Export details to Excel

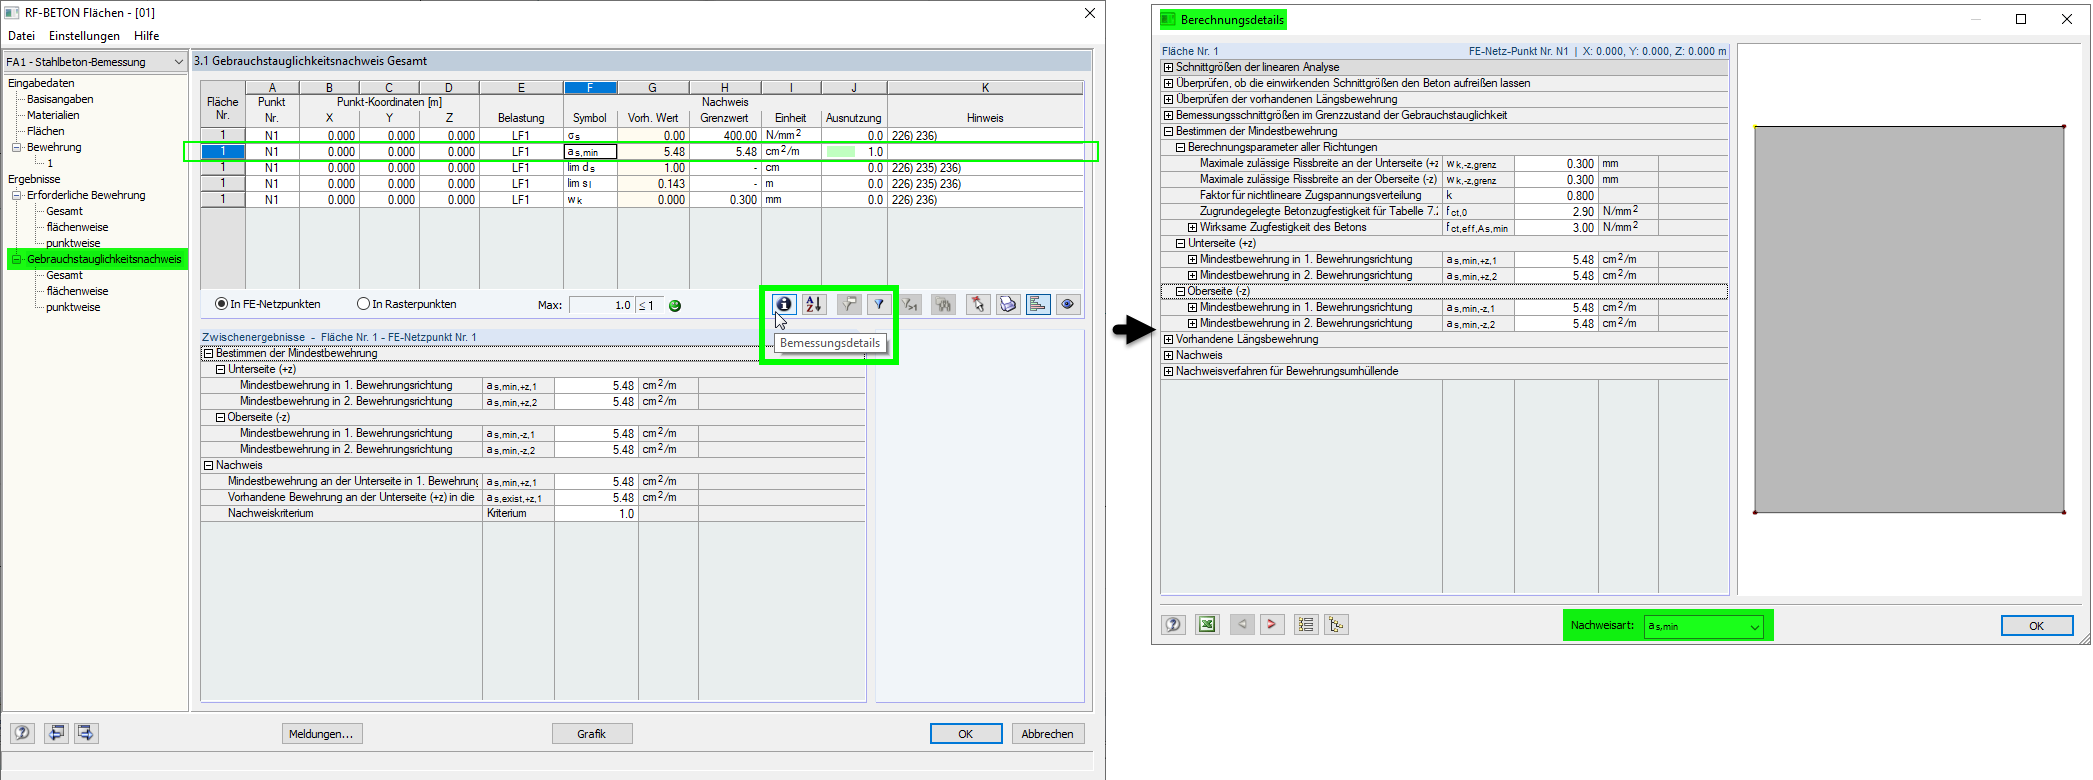point(1208,625)
